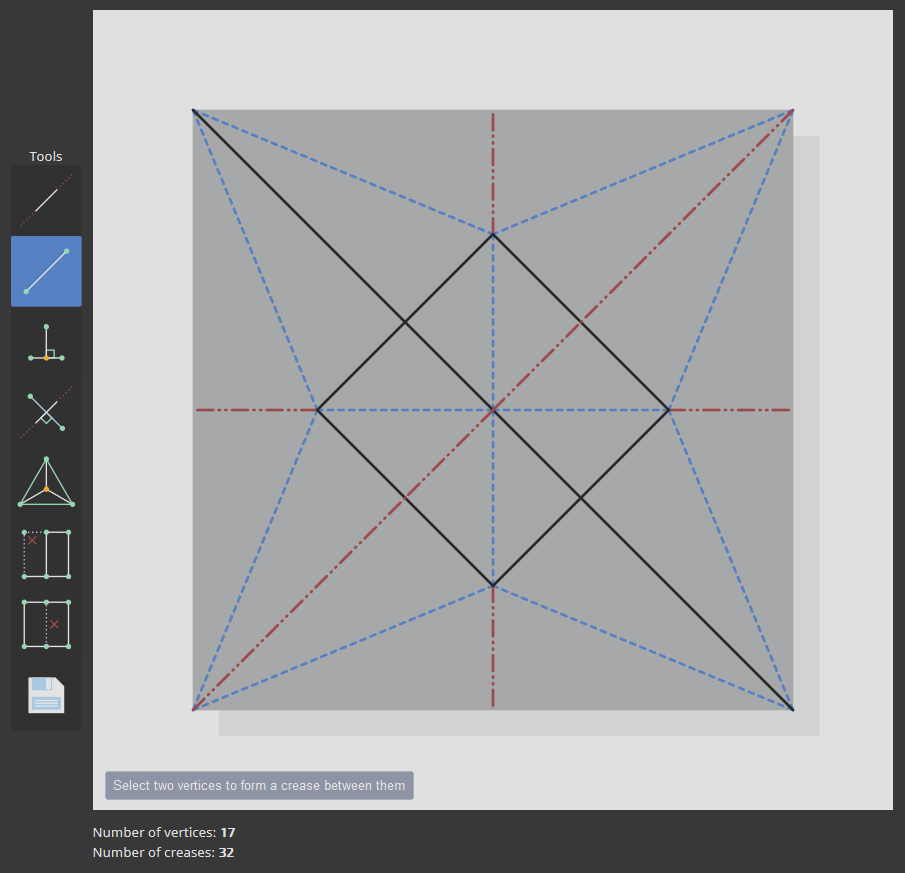Click the center vertex of the crease pattern
Image resolution: width=905 pixels, height=873 pixels.
click(x=493, y=410)
